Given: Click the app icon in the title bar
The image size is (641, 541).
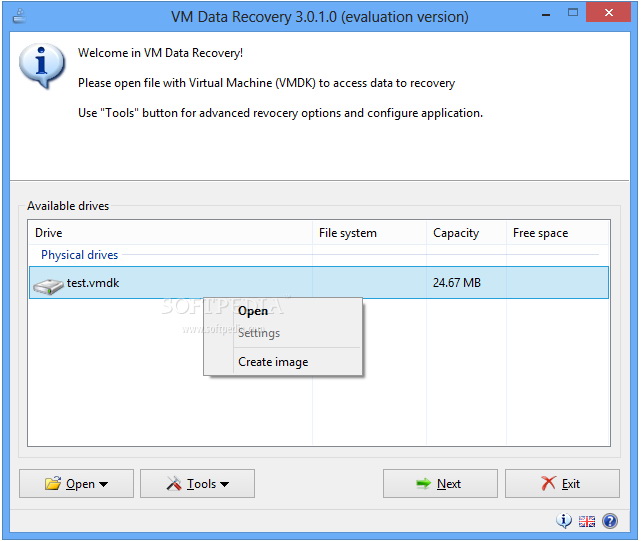Looking at the screenshot, I should 19,17.
